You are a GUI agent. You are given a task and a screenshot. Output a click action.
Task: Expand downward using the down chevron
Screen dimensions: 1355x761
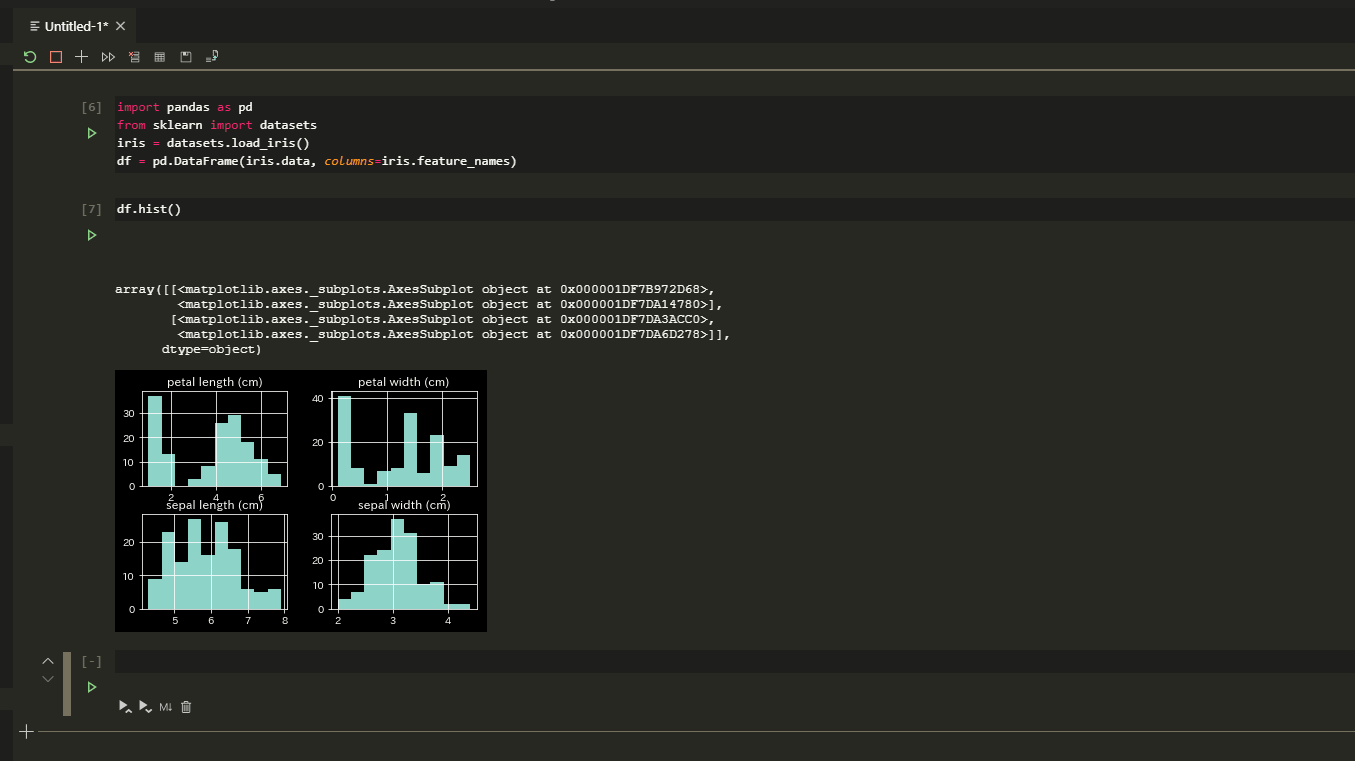tap(47, 678)
